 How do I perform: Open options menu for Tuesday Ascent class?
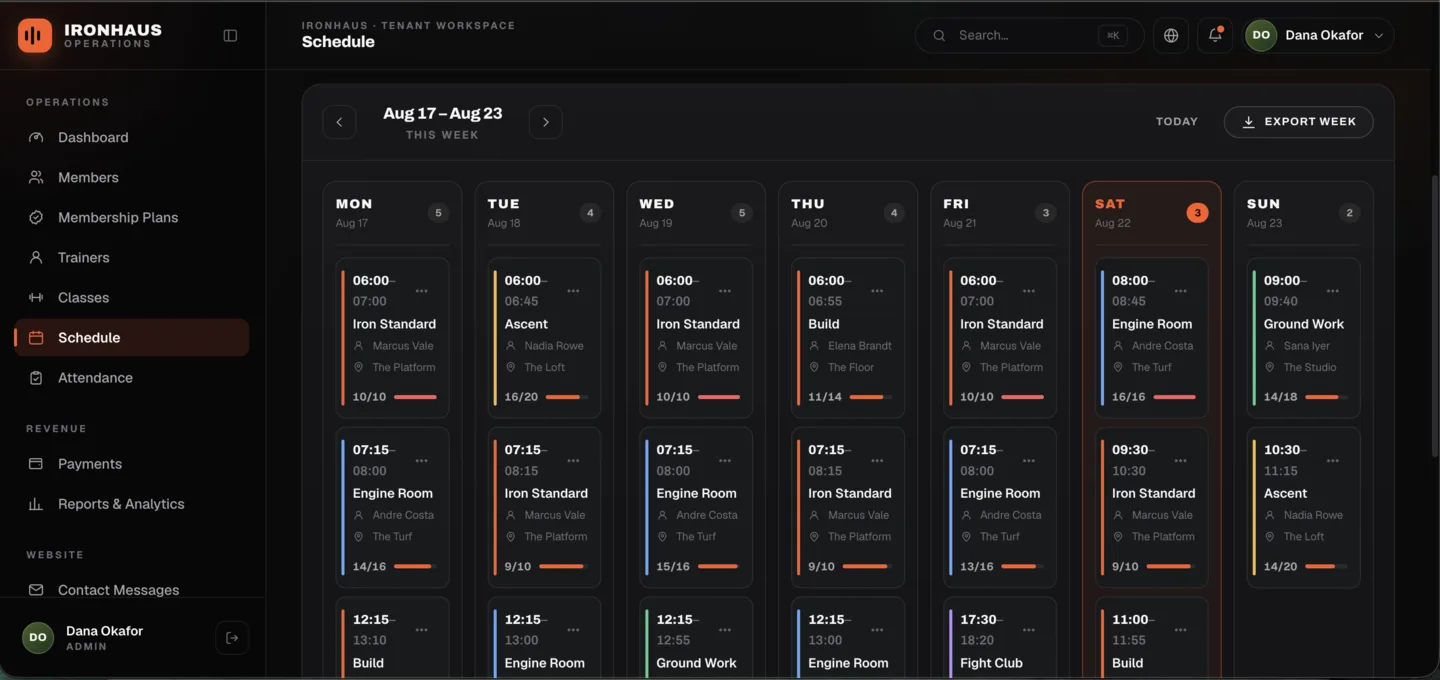pyautogui.click(x=573, y=291)
